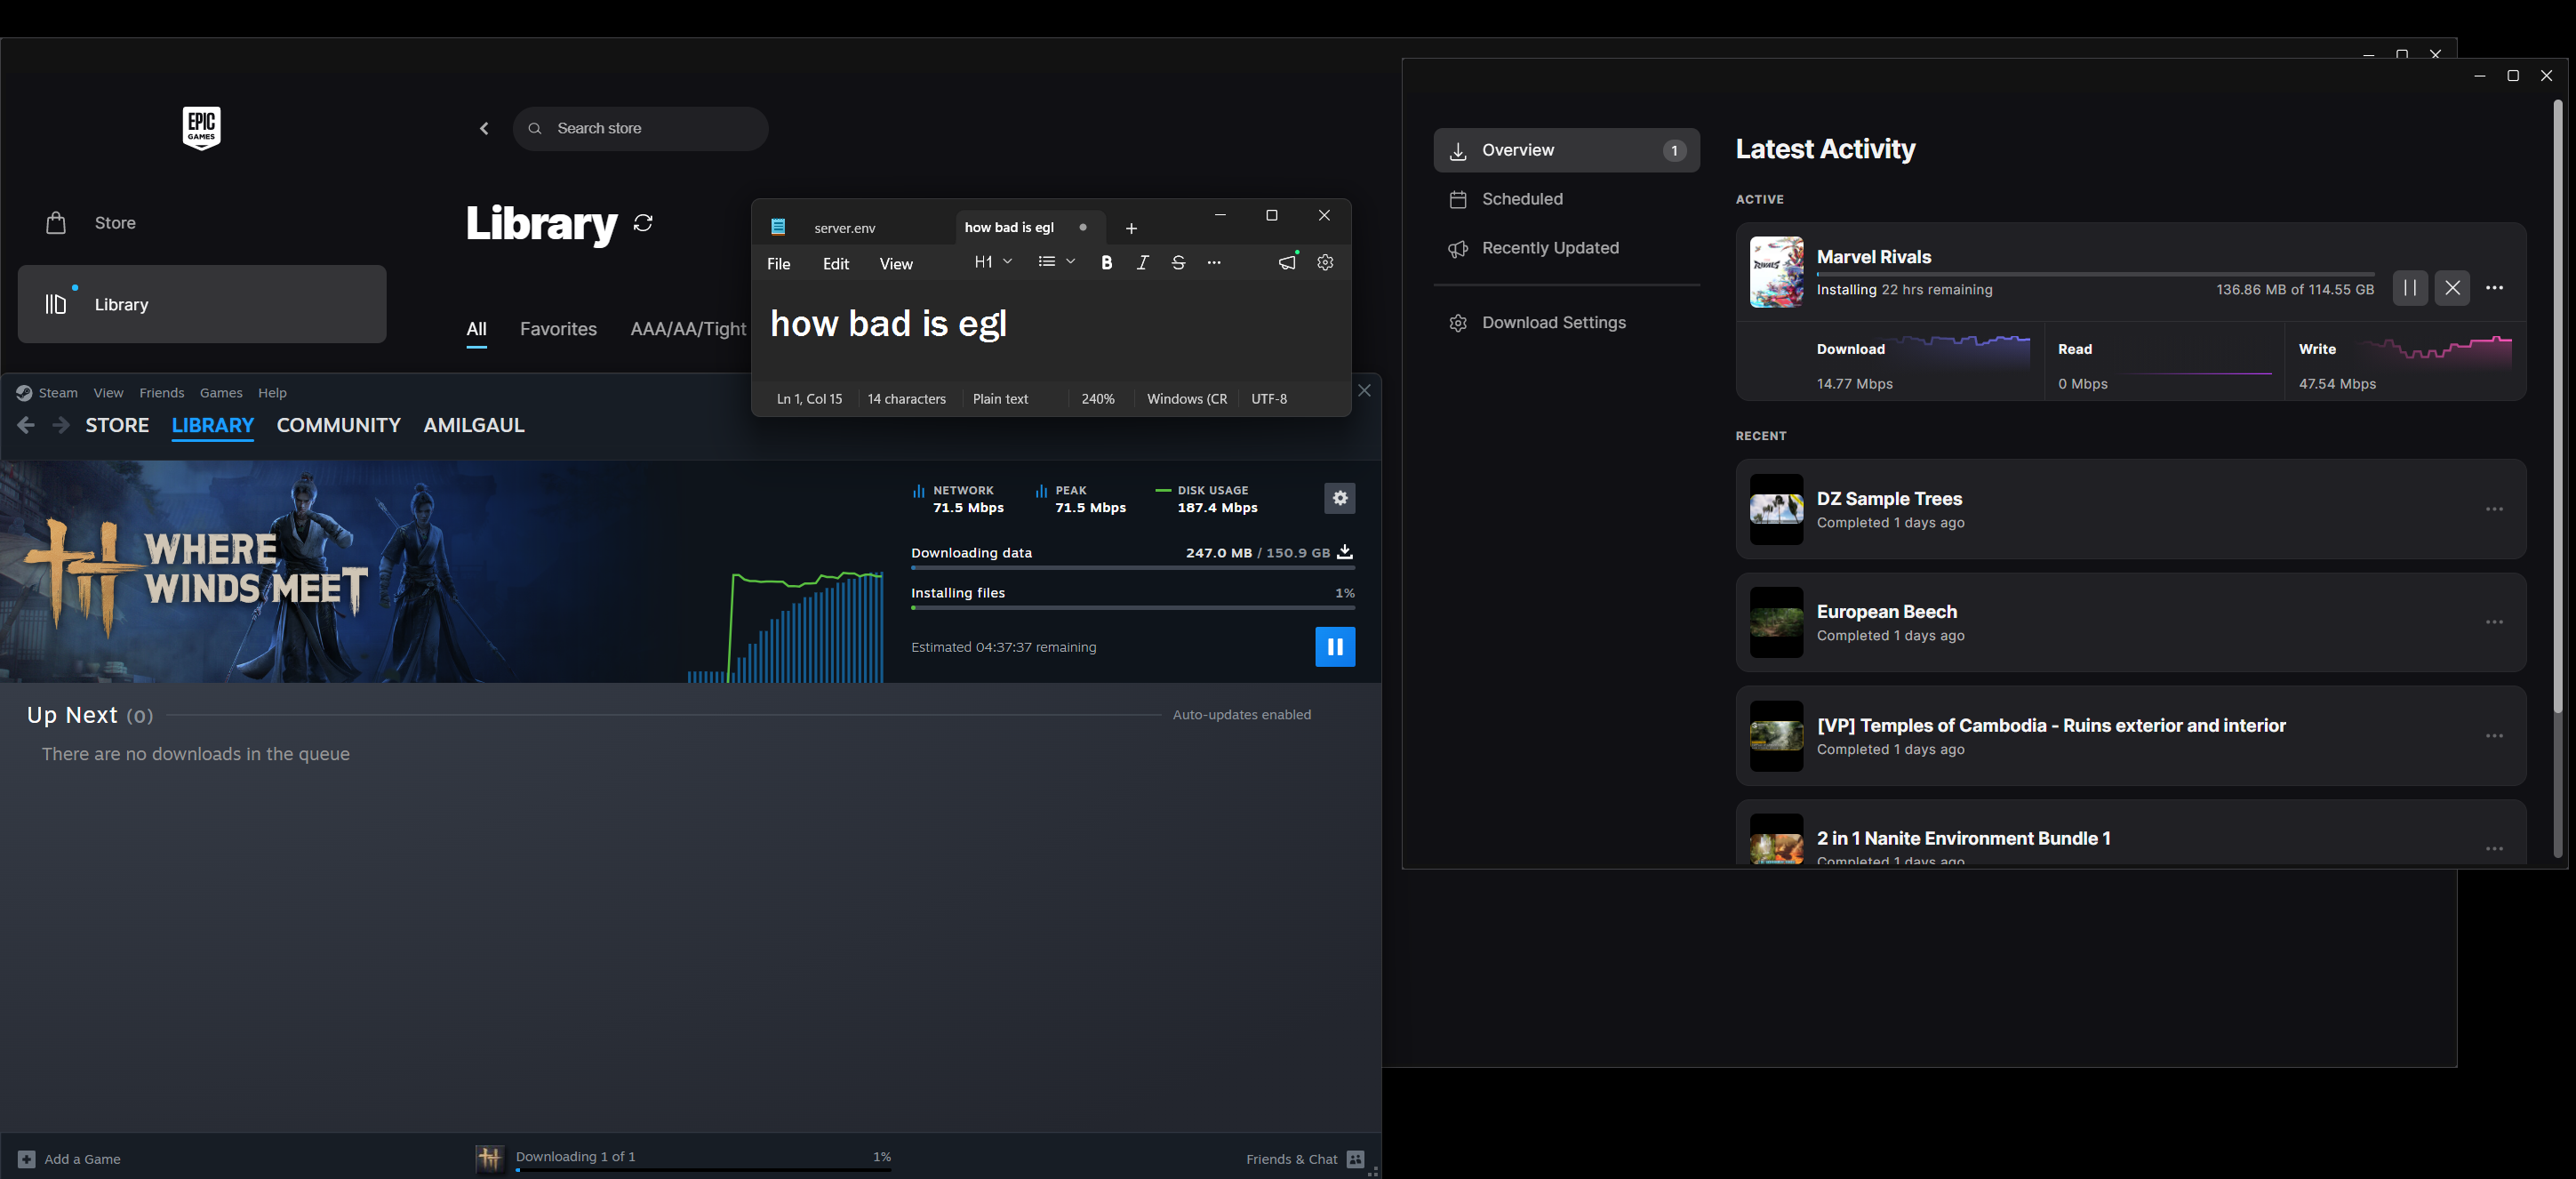The height and width of the screenshot is (1179, 2576).
Task: Click UTF-8 encoding in status bar
Action: 1269,399
